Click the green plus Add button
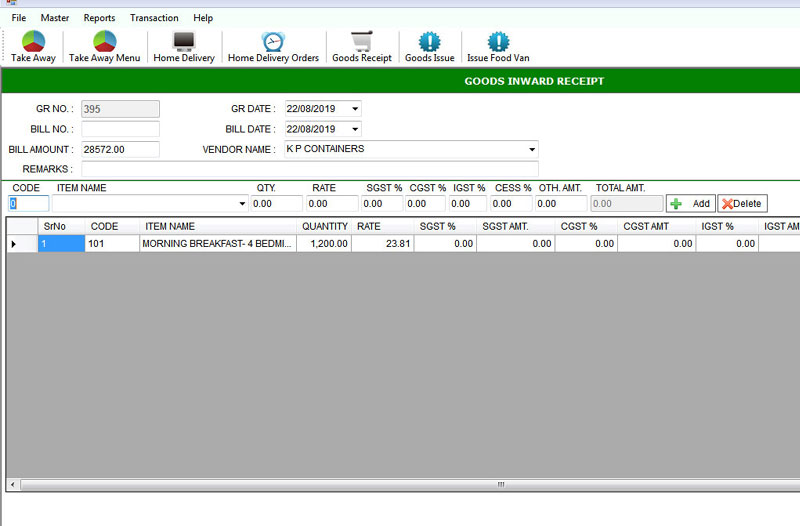Viewport: 800px width, 526px height. pos(690,203)
